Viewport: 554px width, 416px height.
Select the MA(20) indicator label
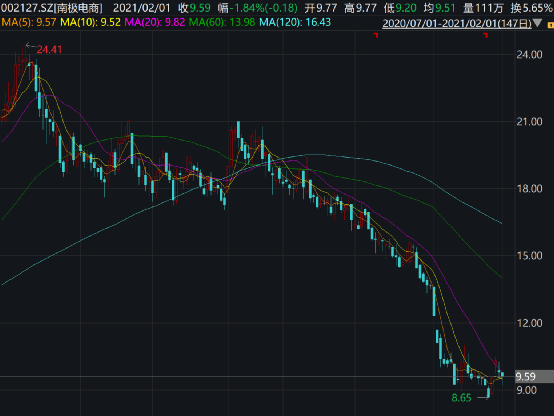155,22
